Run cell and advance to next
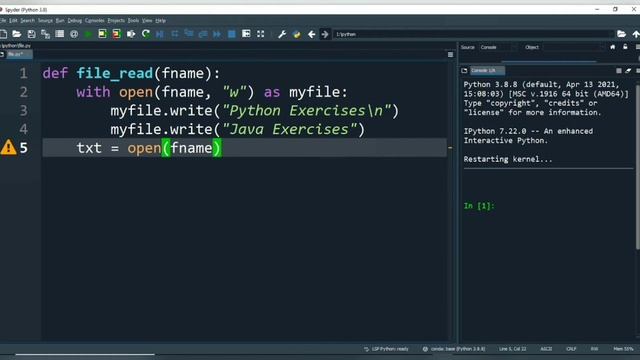The width and height of the screenshot is (640, 360). [x=116, y=34]
